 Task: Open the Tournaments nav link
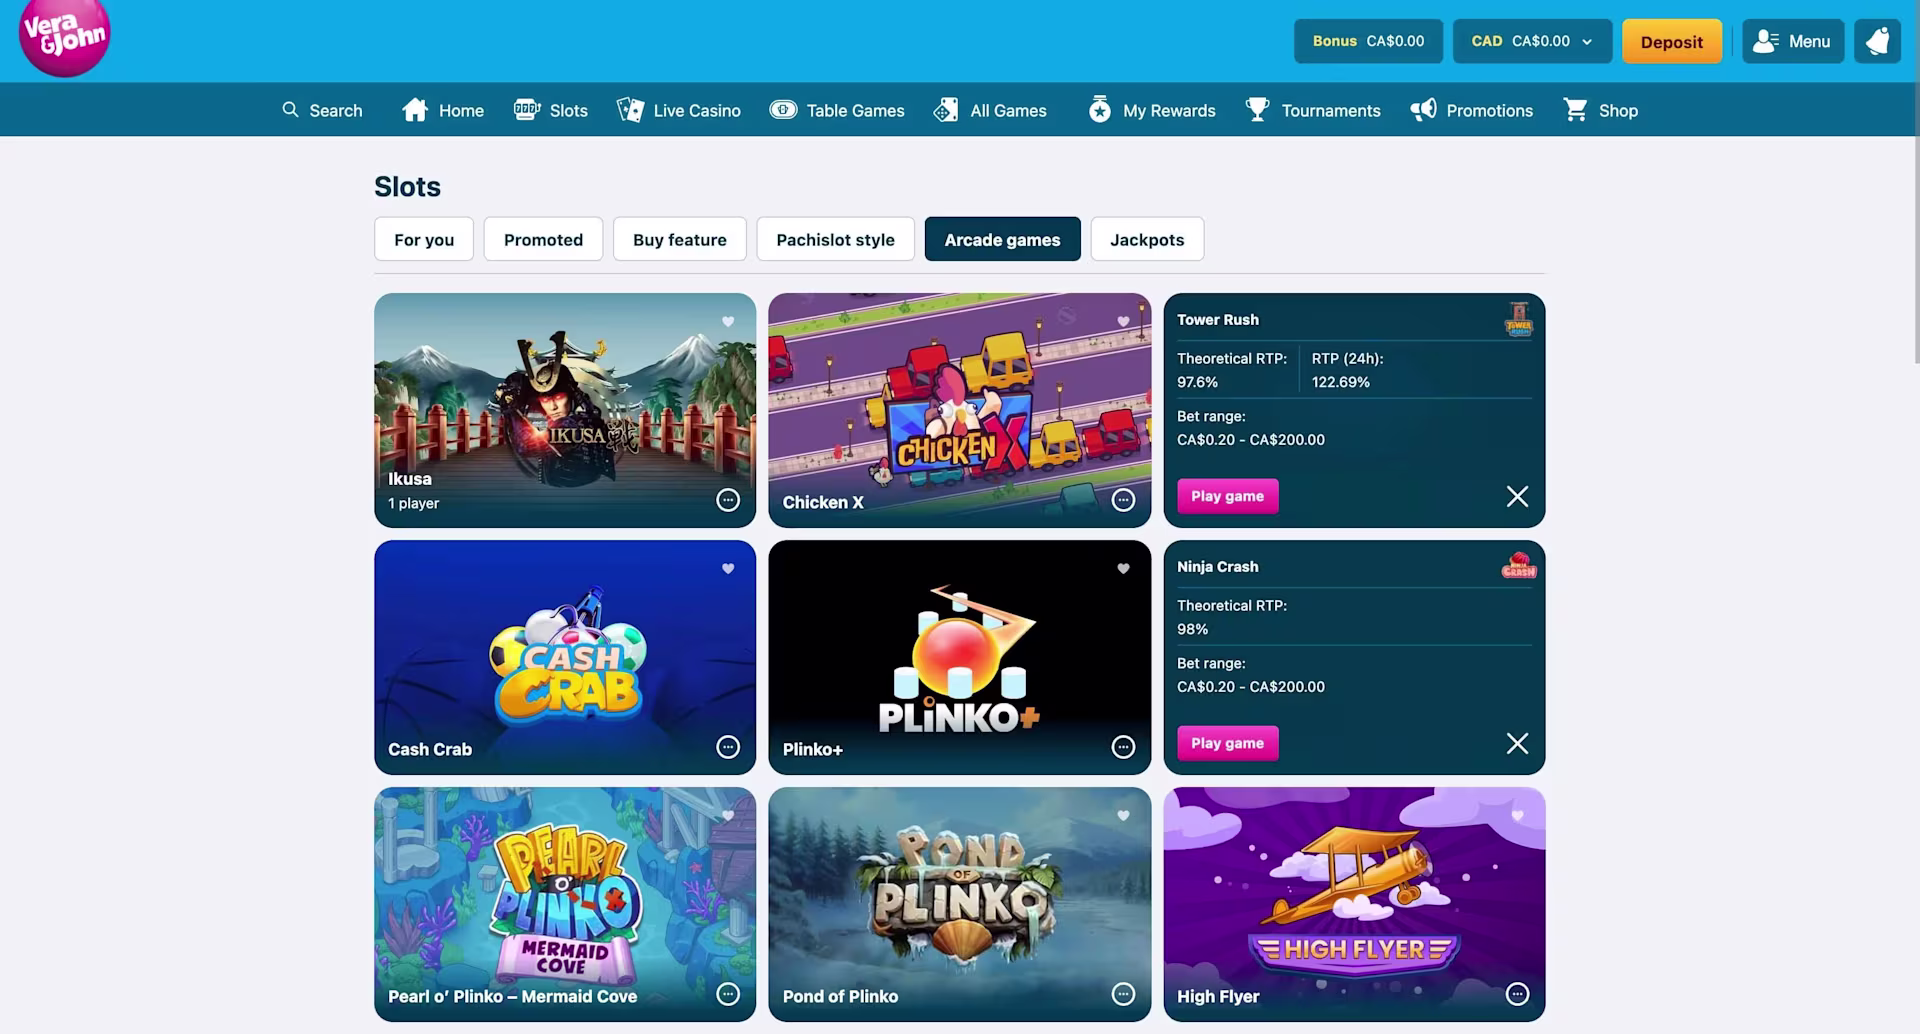[1313, 110]
